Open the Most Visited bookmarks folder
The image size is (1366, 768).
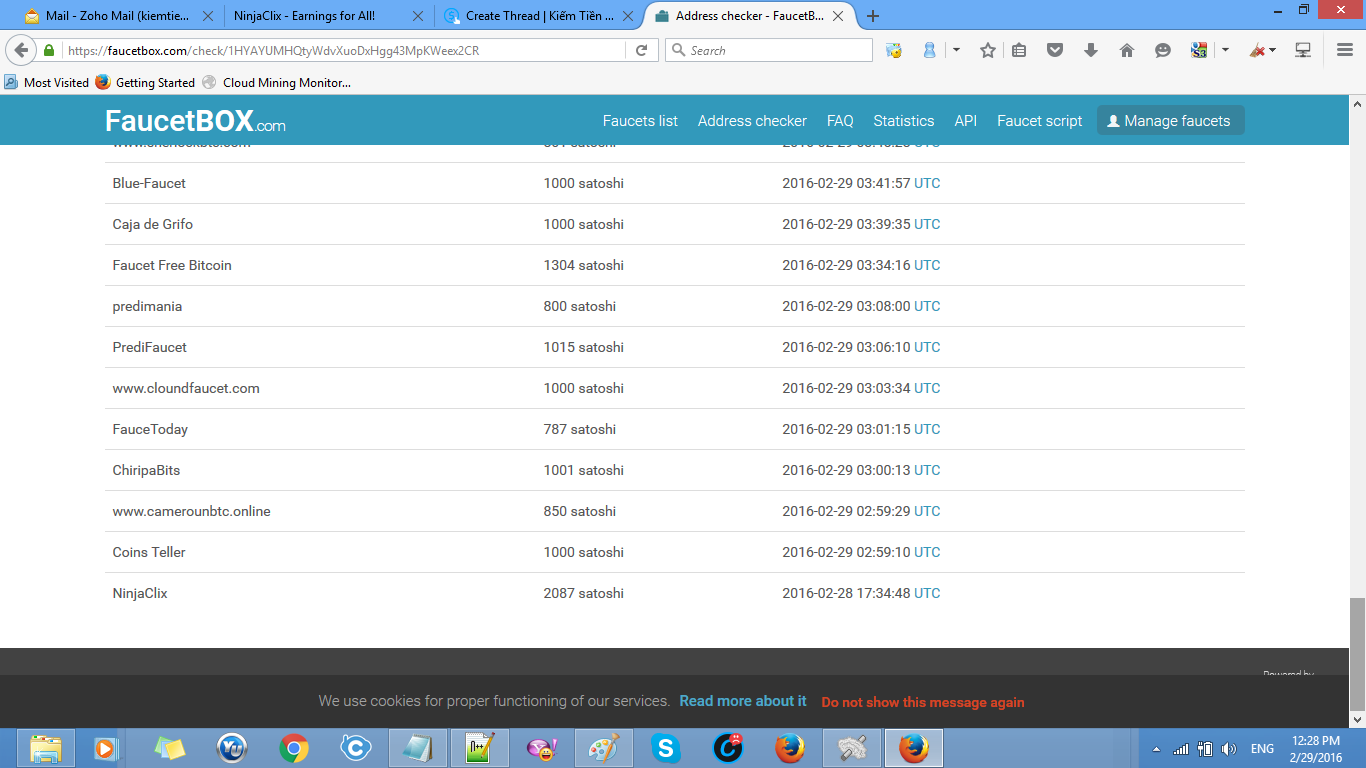click(x=47, y=83)
